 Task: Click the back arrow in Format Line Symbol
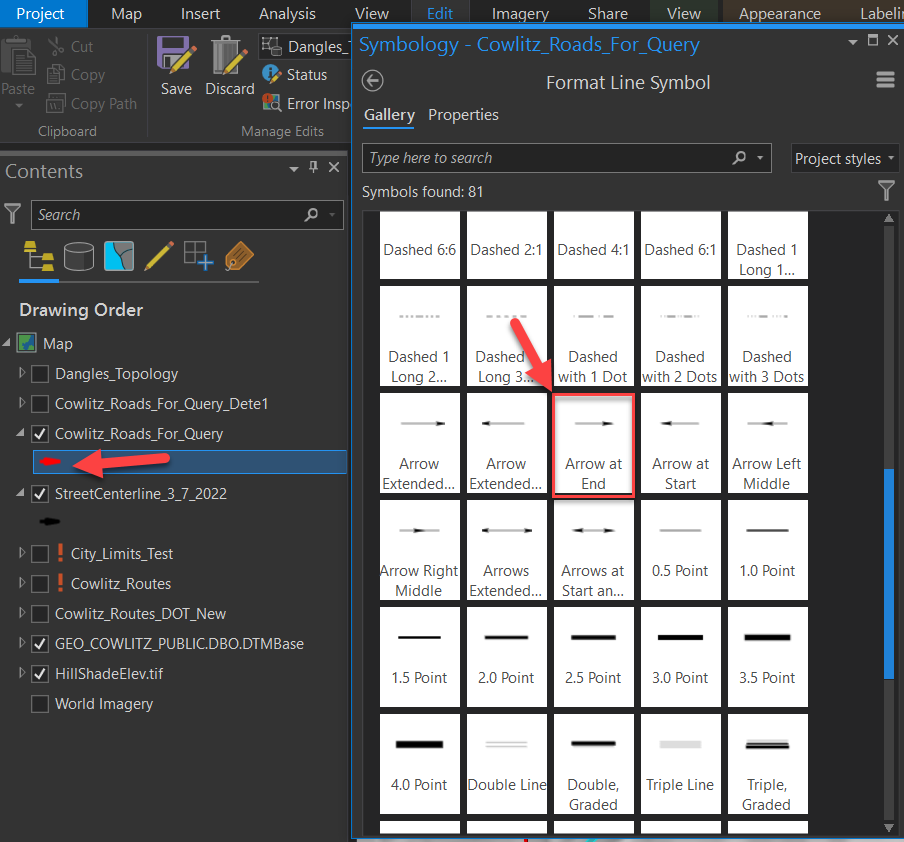(x=371, y=82)
